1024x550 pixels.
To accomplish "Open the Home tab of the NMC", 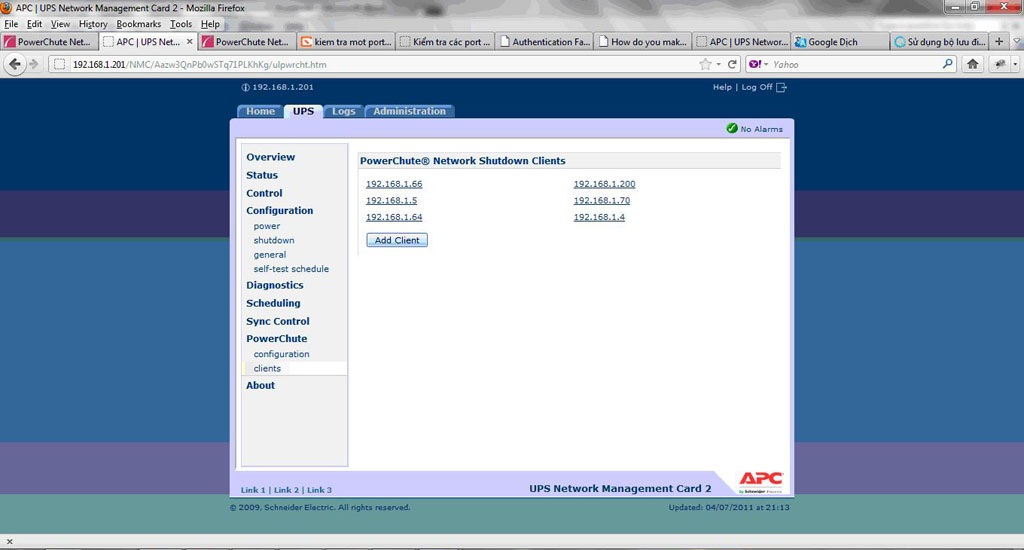I will click(260, 111).
